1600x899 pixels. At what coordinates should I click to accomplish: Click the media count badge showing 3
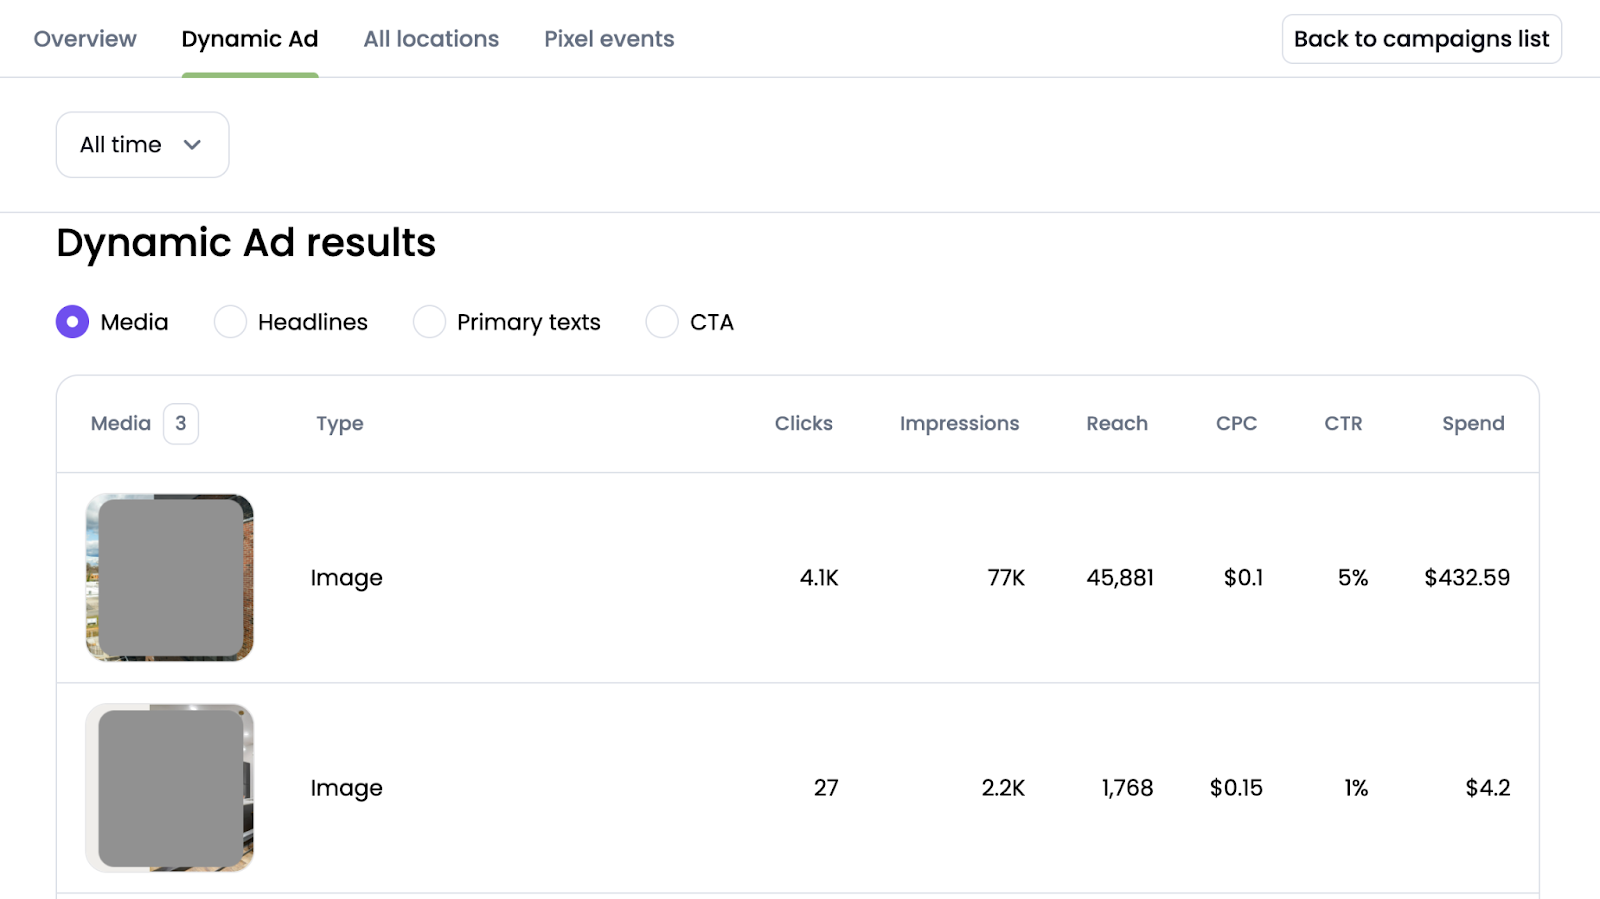tap(180, 424)
